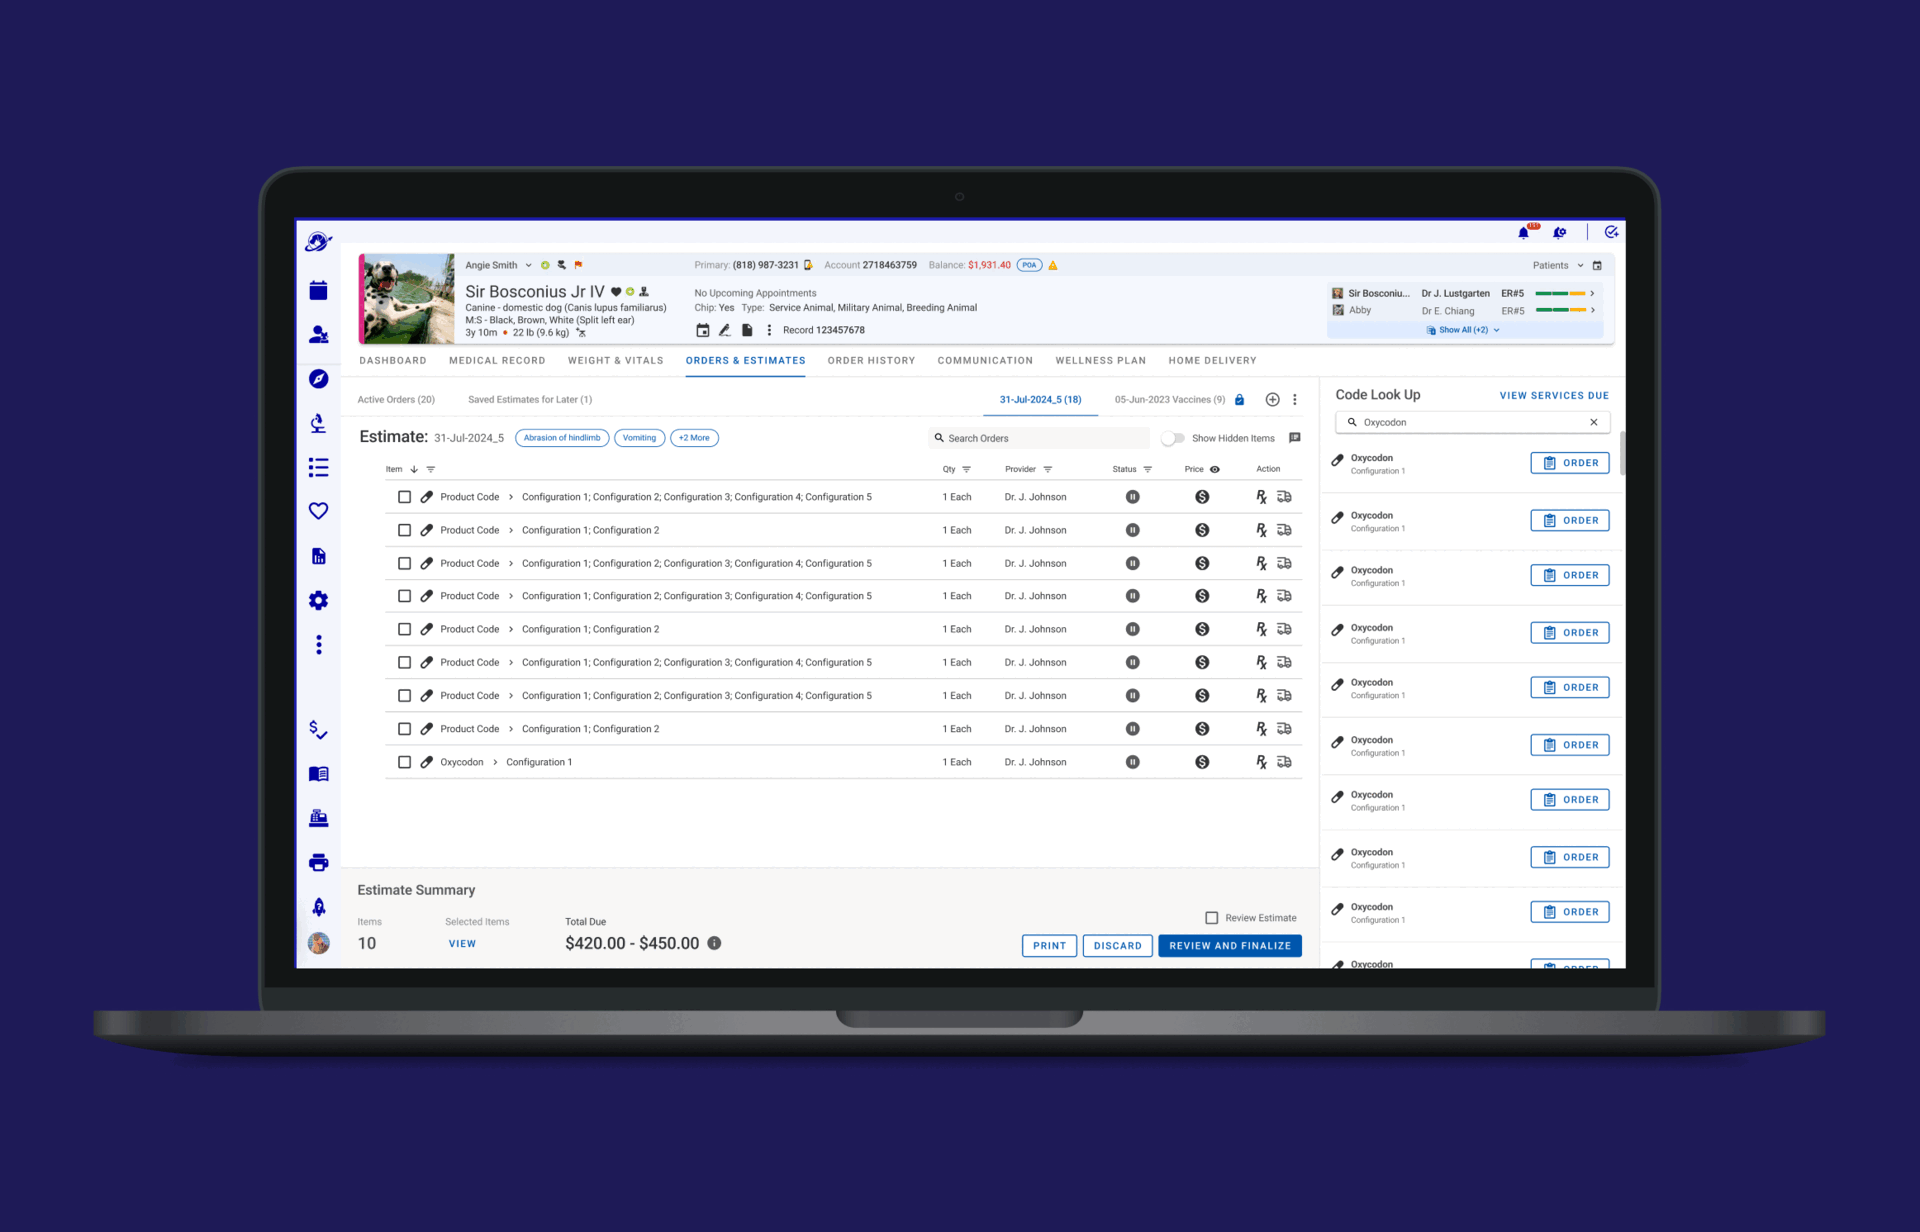Expand the Show All (+2) patients list
Screen dimensions: 1920x1232
(x=1464, y=330)
